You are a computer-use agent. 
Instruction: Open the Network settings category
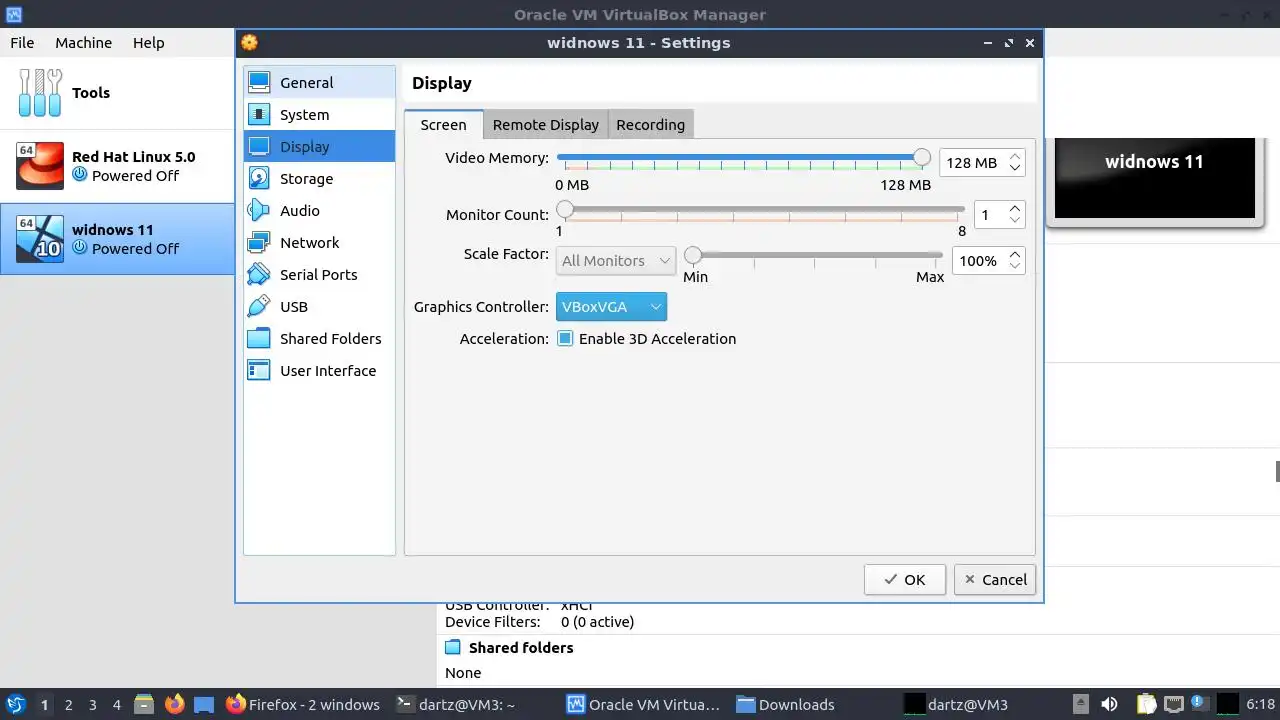[319, 243]
